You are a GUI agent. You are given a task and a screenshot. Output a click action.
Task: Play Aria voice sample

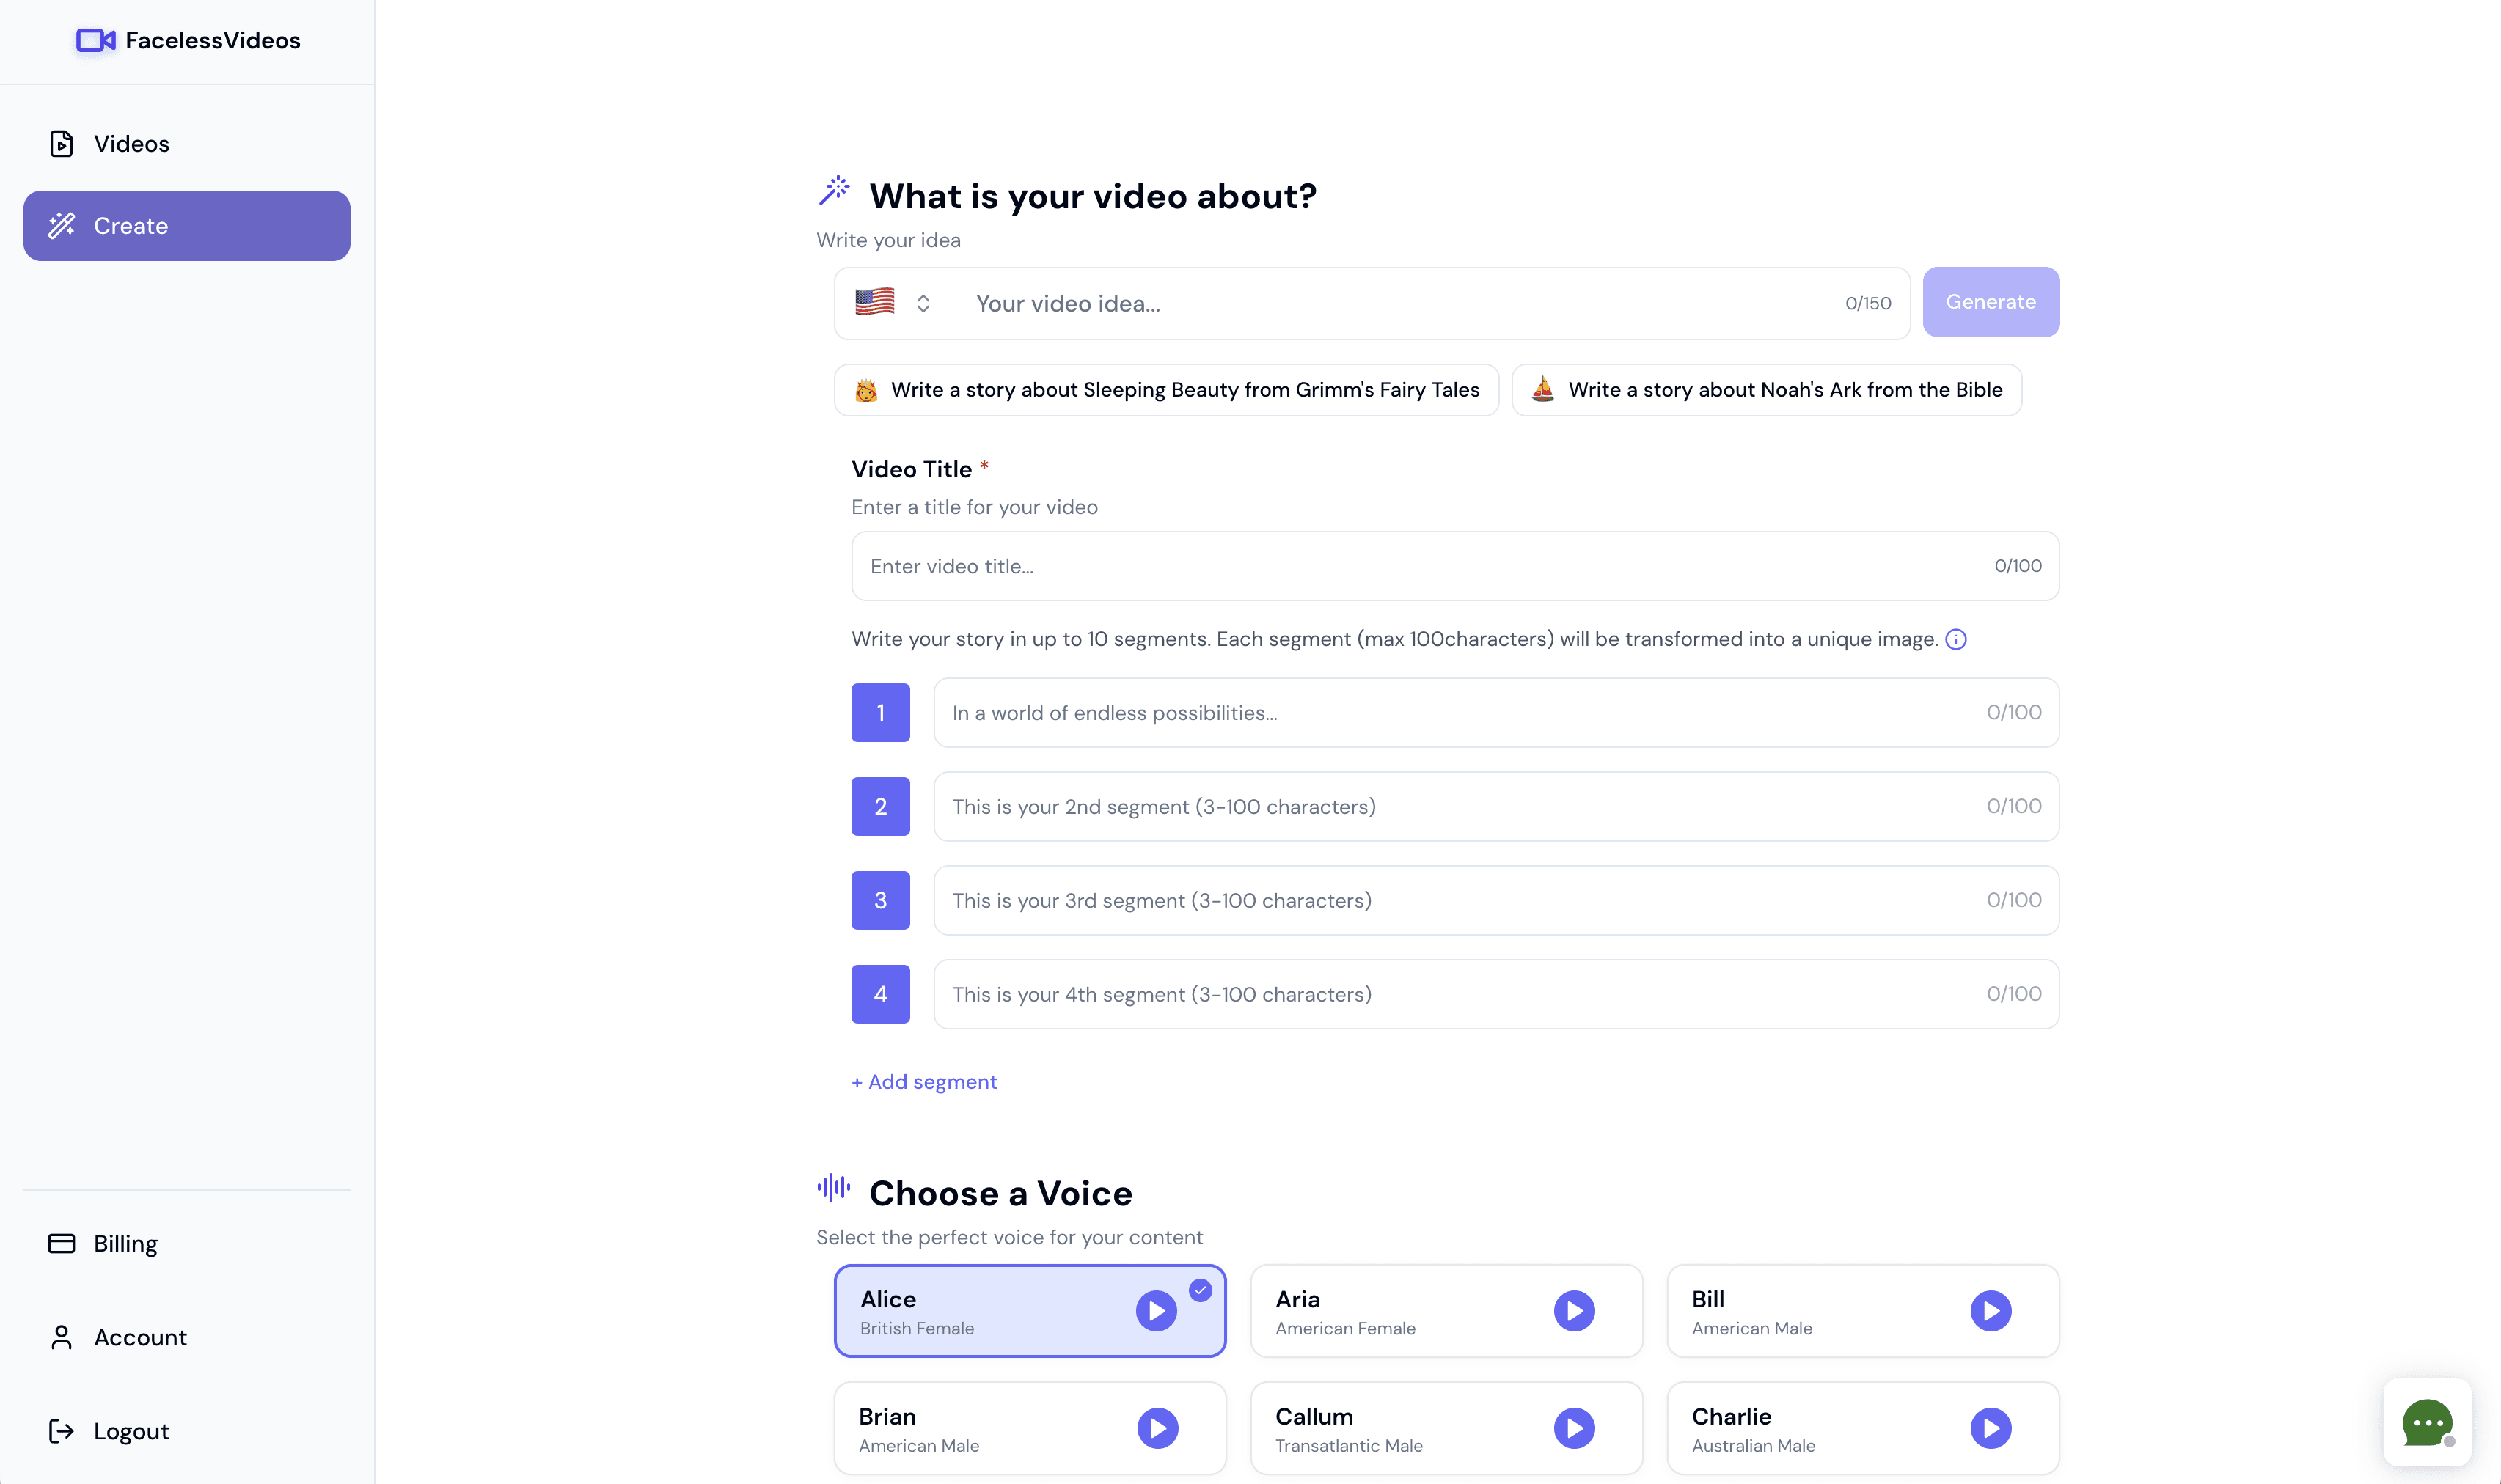pyautogui.click(x=1574, y=1310)
